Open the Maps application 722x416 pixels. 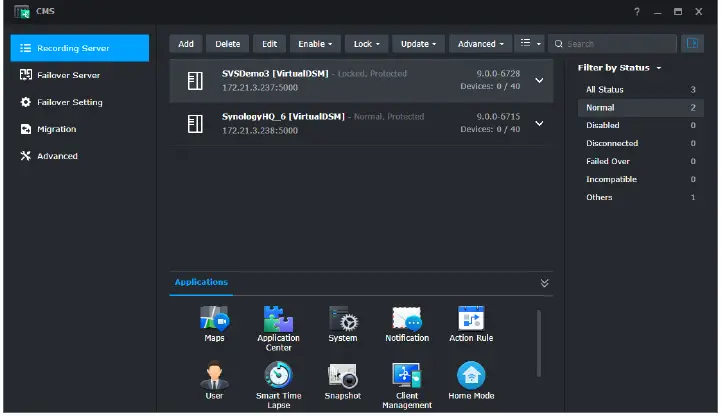pos(214,324)
